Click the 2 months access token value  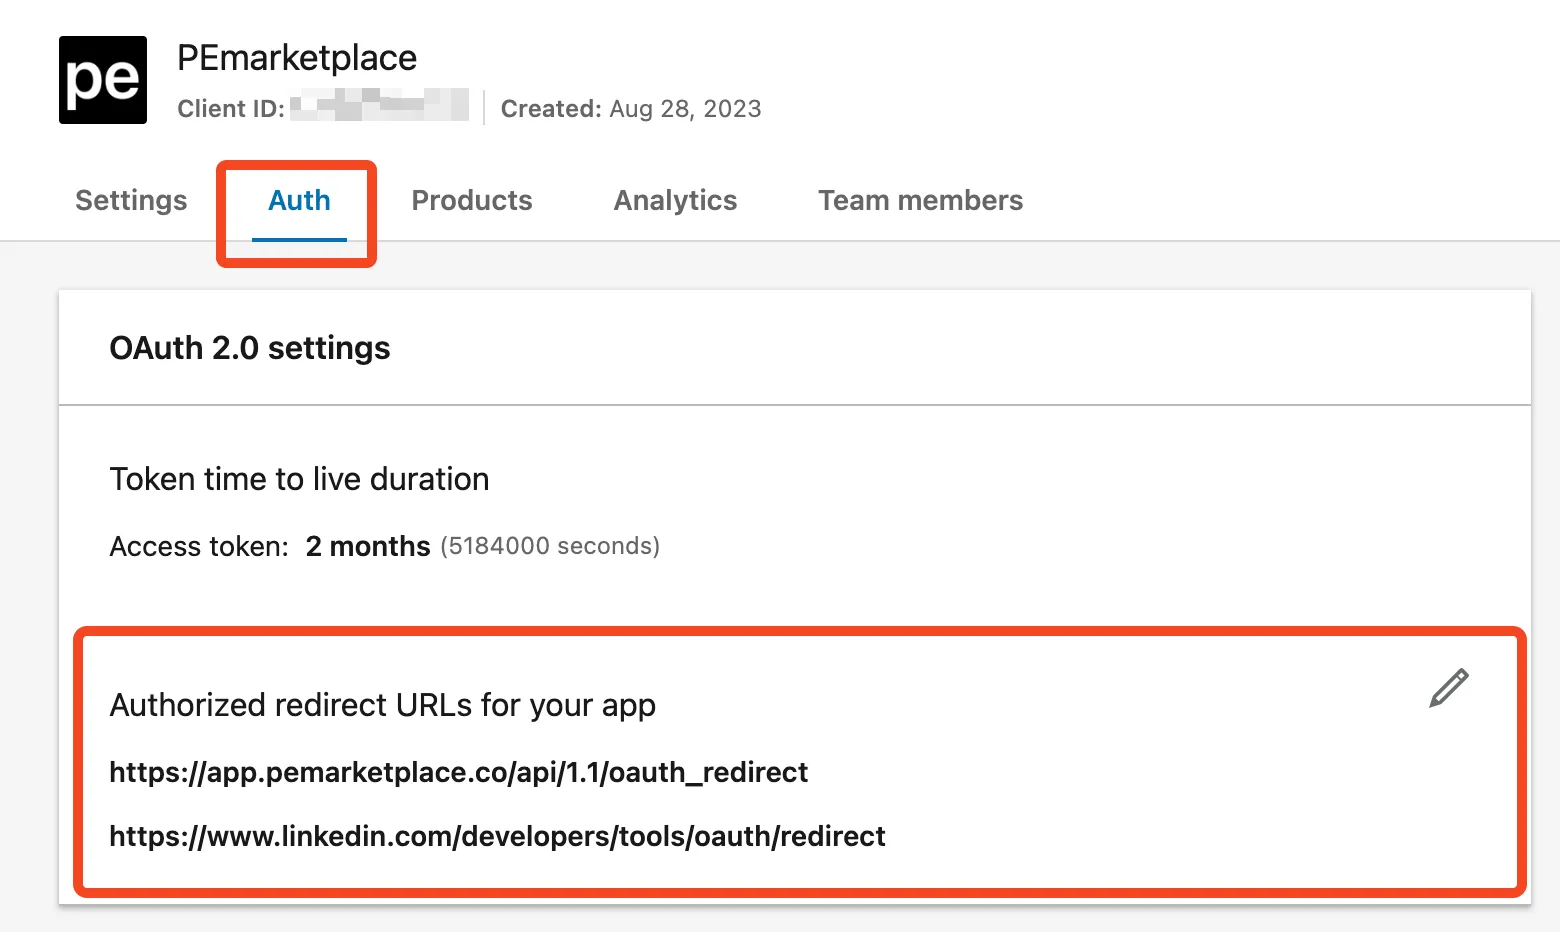tap(368, 546)
